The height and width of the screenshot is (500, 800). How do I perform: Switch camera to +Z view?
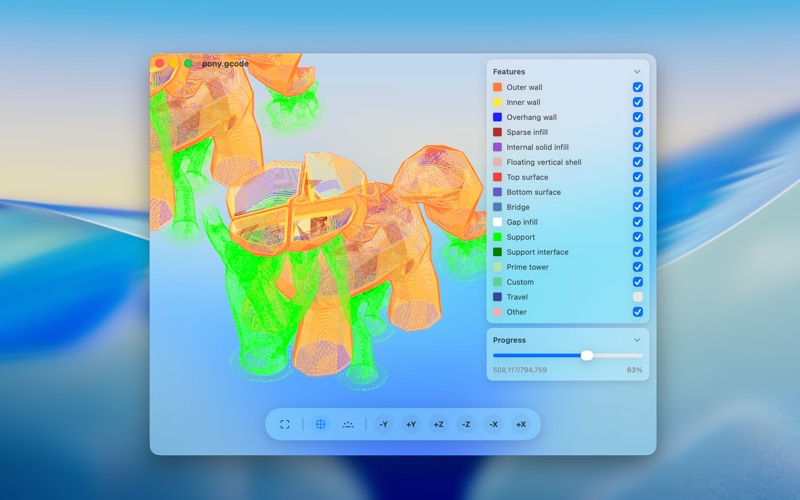tap(439, 424)
